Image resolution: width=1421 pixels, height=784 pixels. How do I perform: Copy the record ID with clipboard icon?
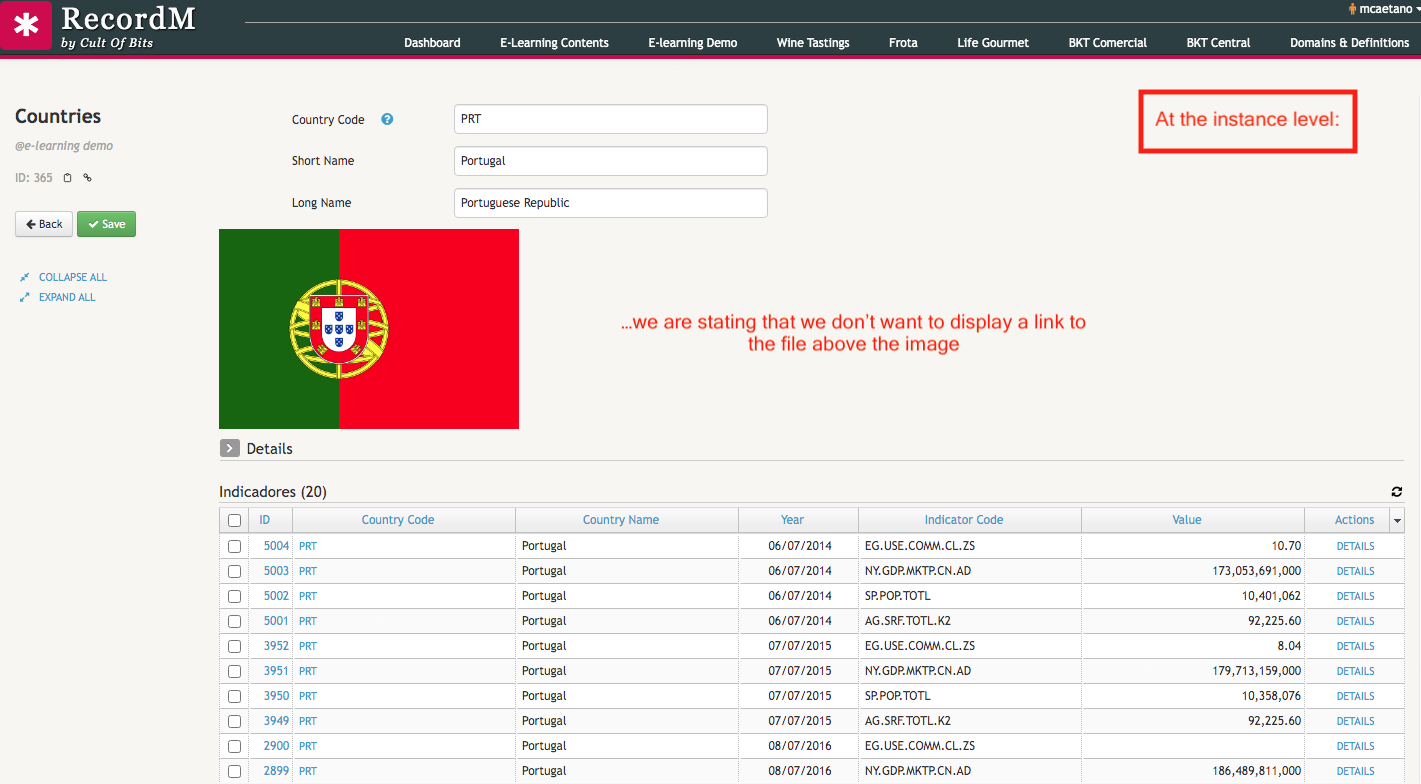pos(68,178)
